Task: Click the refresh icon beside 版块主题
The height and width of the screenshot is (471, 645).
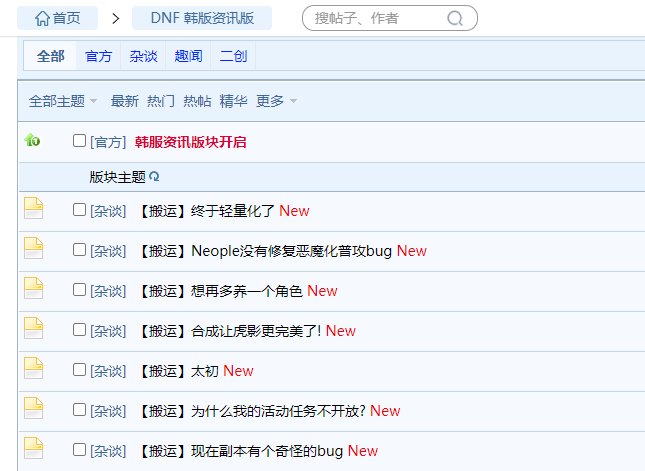Action: tap(154, 177)
